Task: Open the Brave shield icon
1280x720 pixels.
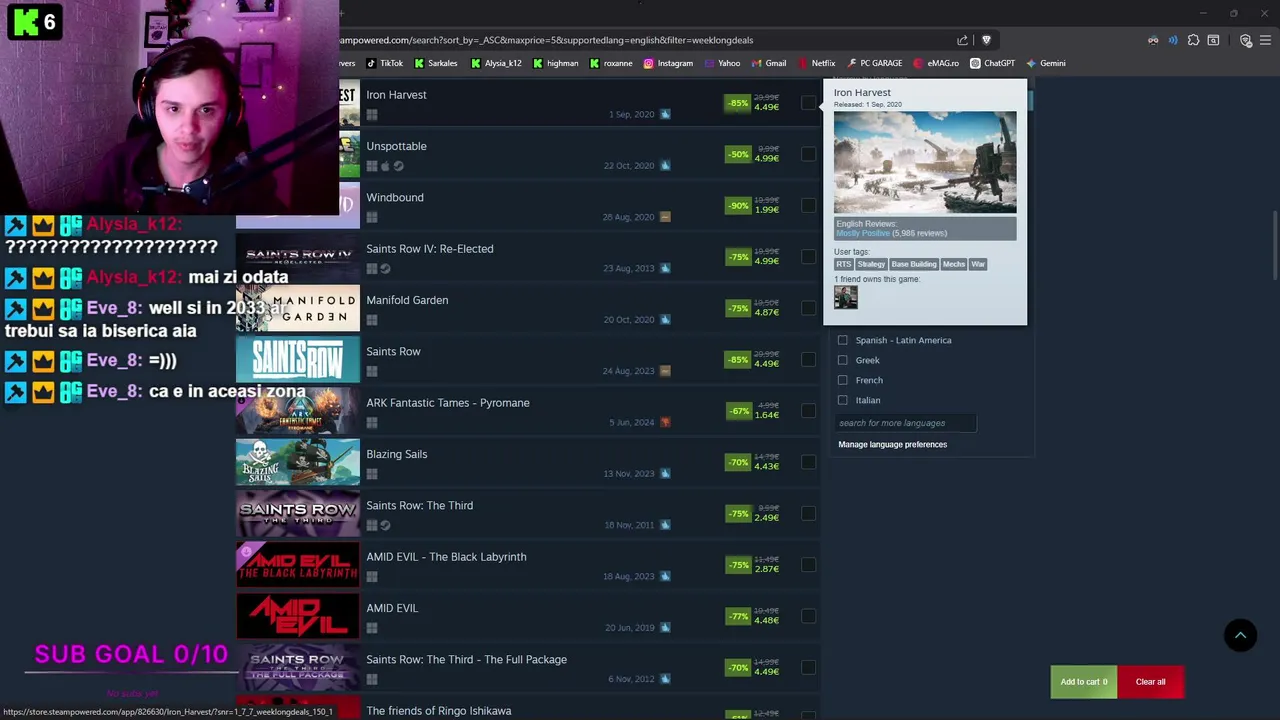Action: click(986, 40)
